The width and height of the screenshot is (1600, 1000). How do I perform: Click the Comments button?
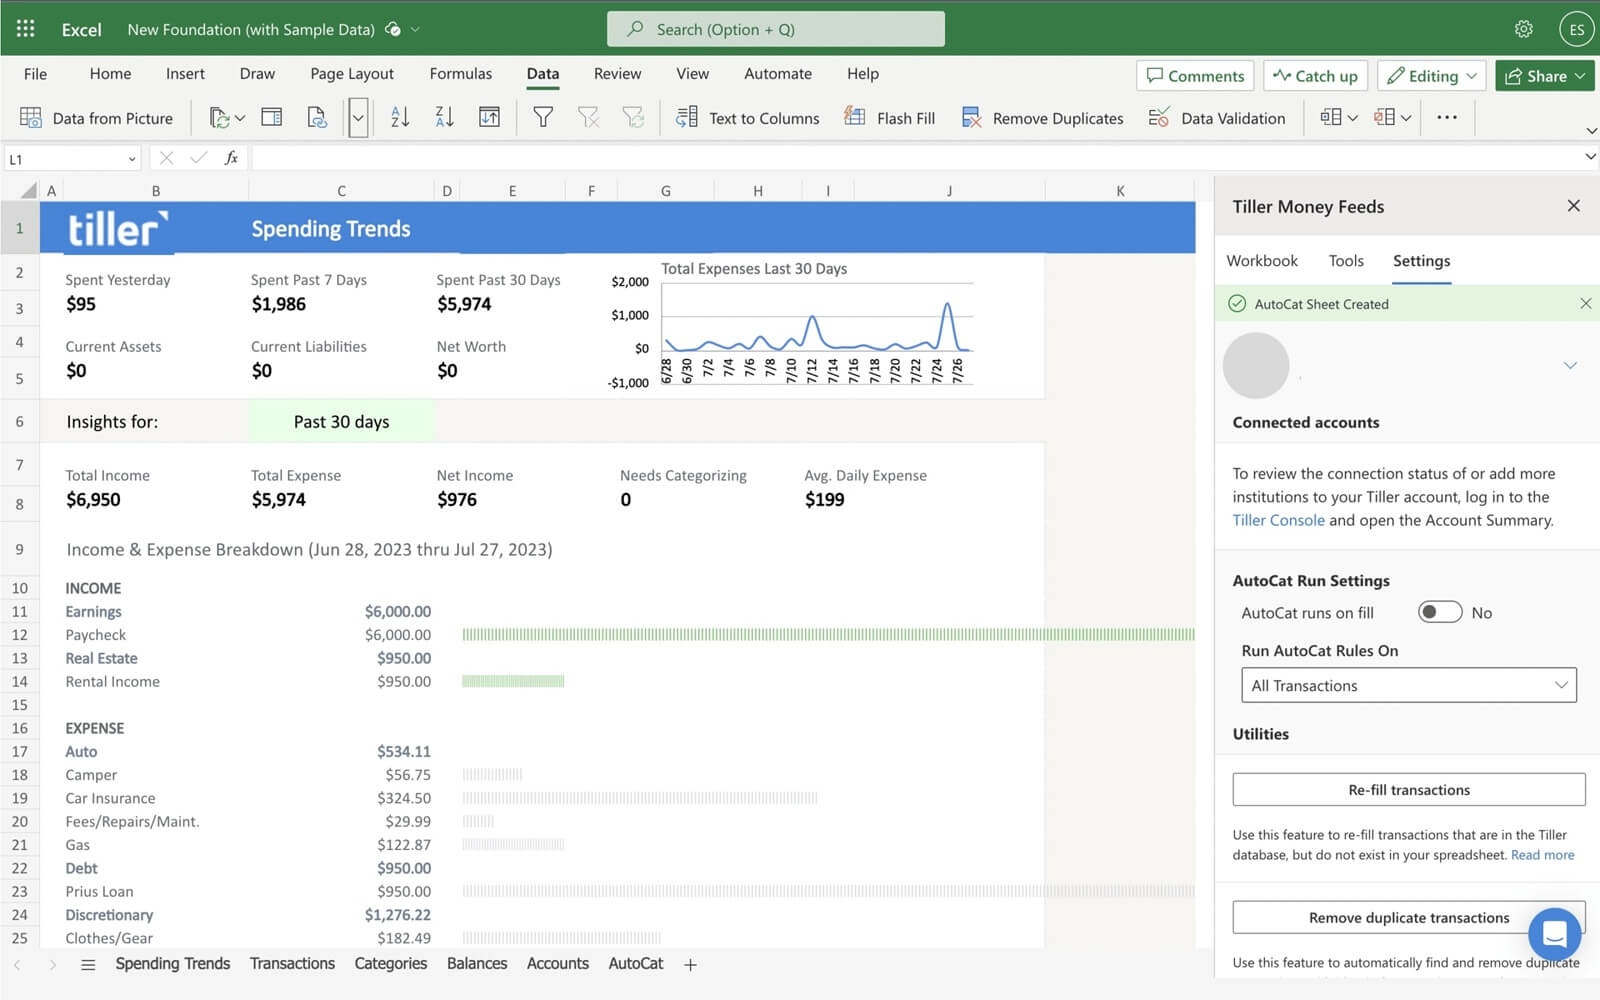click(x=1195, y=76)
